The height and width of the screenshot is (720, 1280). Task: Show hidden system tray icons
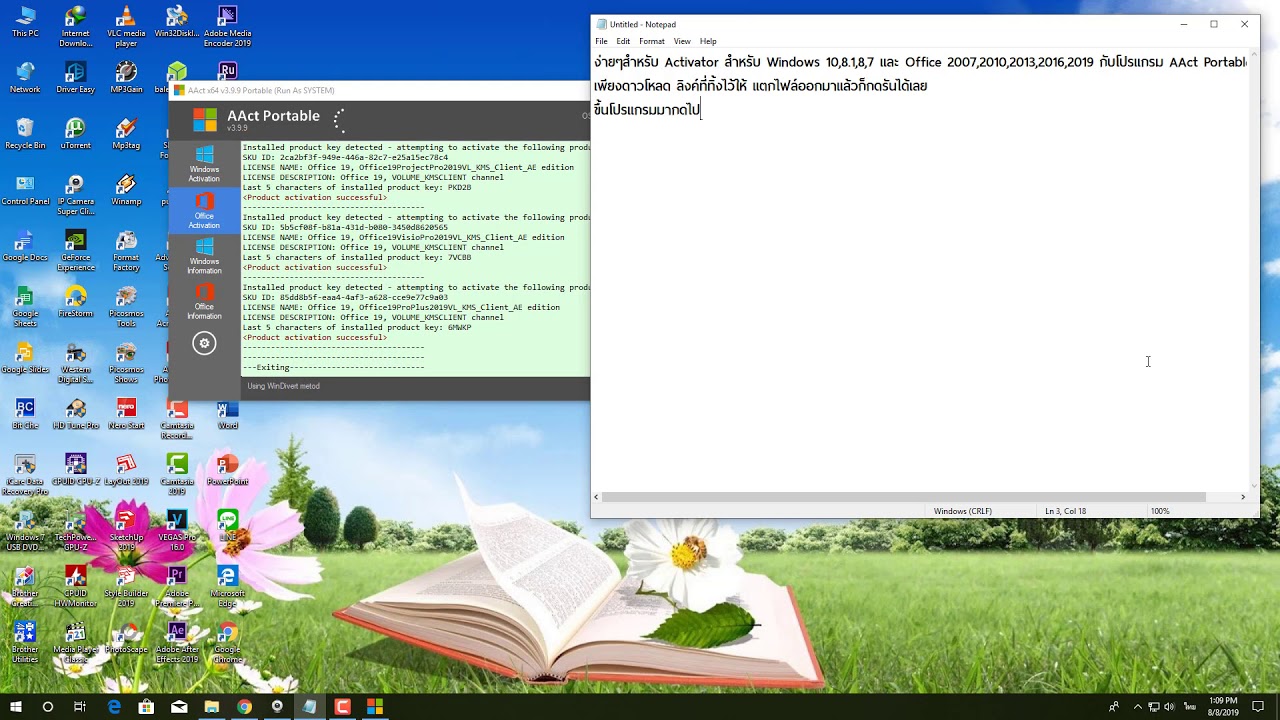tap(1137, 707)
